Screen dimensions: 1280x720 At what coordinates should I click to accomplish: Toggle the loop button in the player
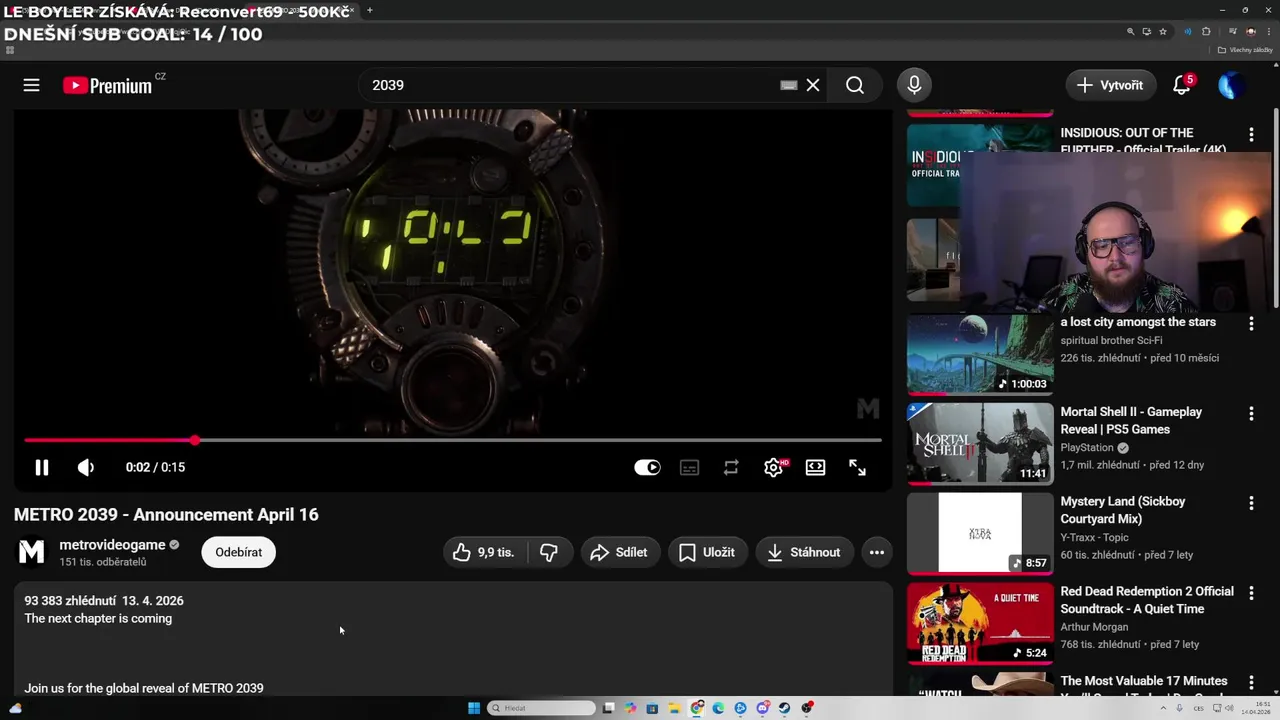731,467
